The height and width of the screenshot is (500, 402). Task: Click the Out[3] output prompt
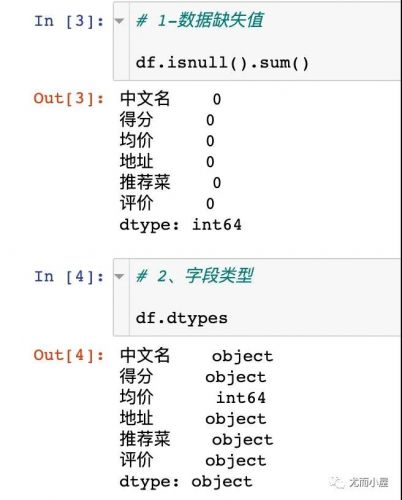pyautogui.click(x=69, y=98)
